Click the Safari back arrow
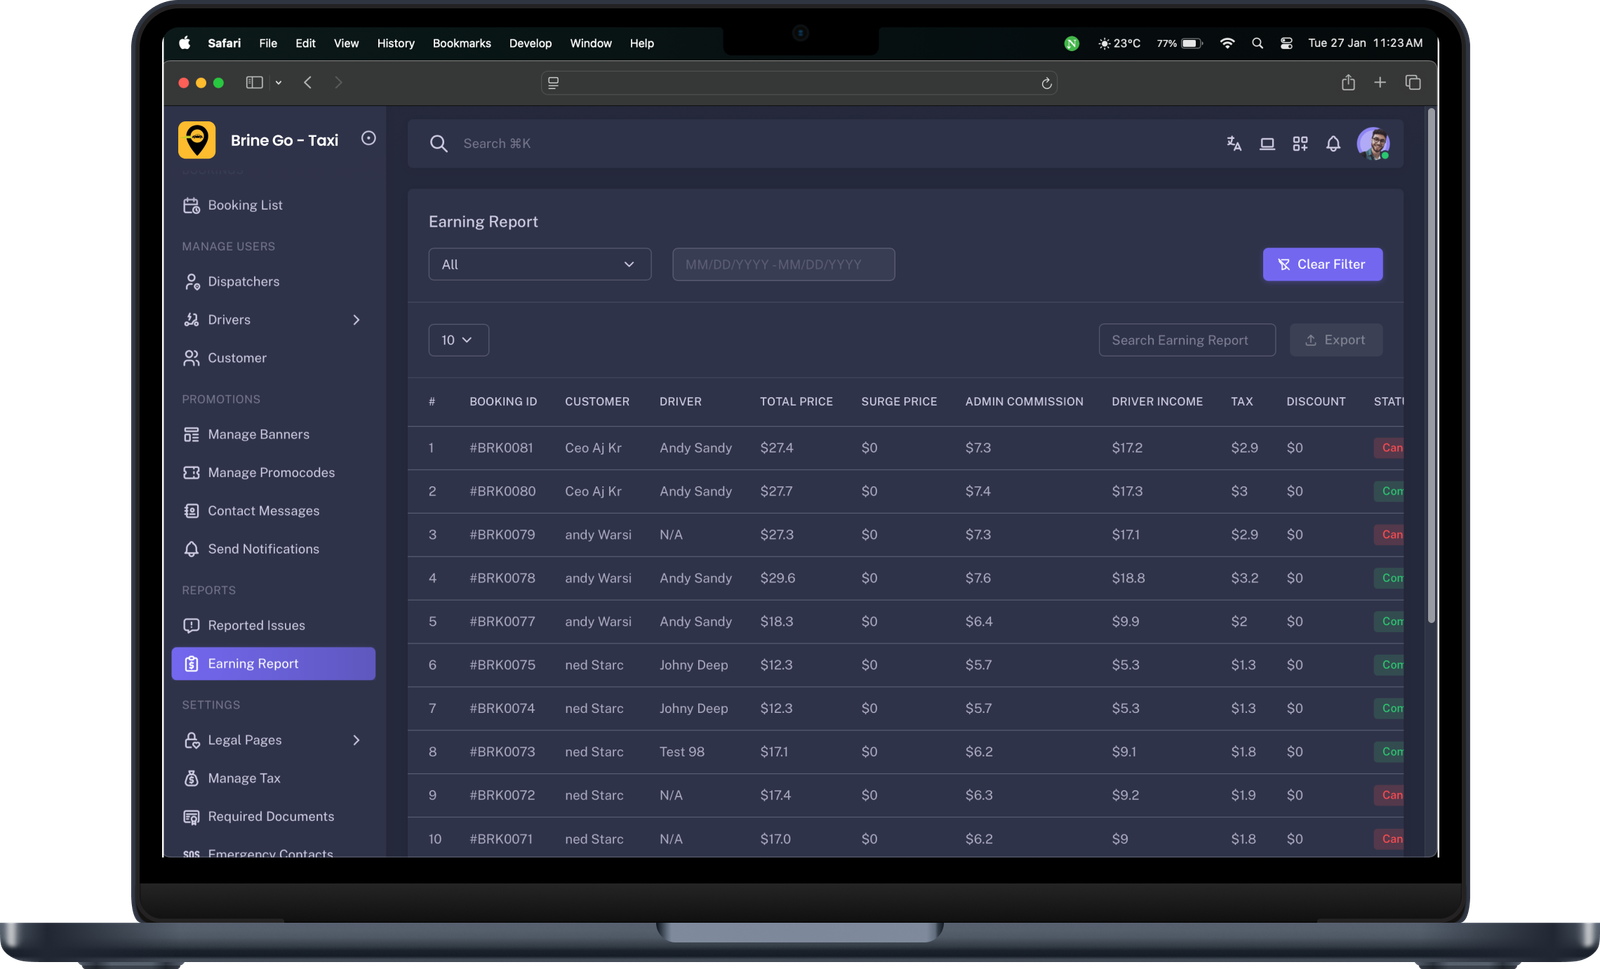1600x969 pixels. click(x=308, y=82)
